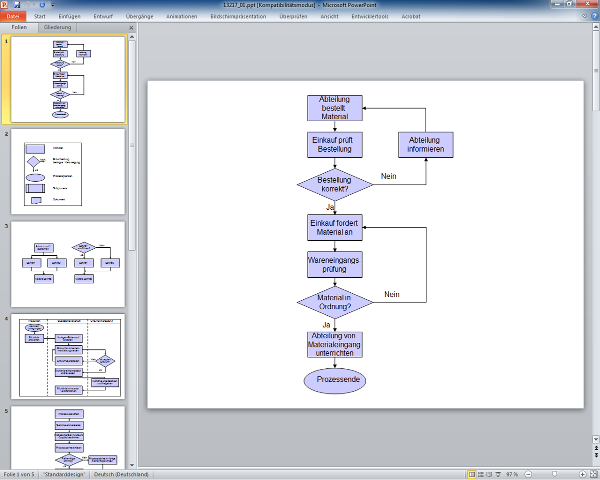This screenshot has height=480, width=600.
Task: Click the slide panel scroll down arrow
Action: 131,463
